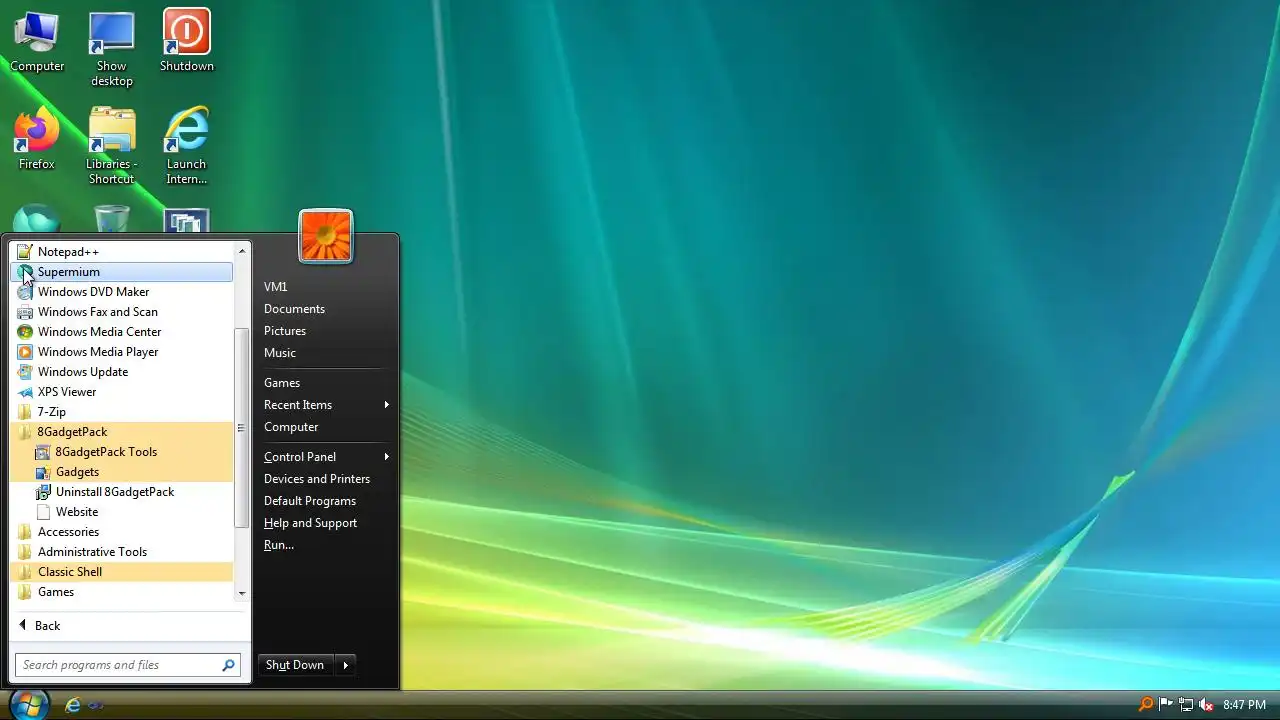
Task: Open Music from the start menu
Action: pos(325,353)
